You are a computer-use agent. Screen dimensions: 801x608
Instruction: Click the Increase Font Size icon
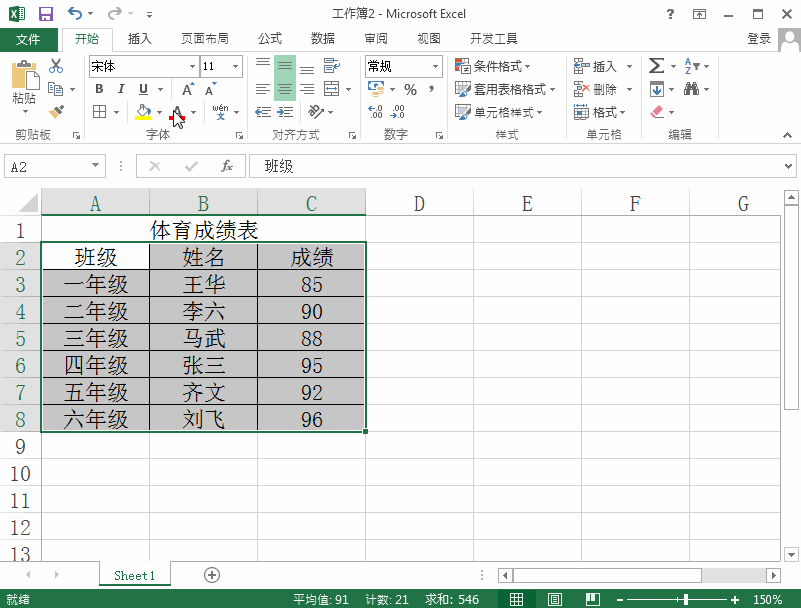pyautogui.click(x=186, y=89)
